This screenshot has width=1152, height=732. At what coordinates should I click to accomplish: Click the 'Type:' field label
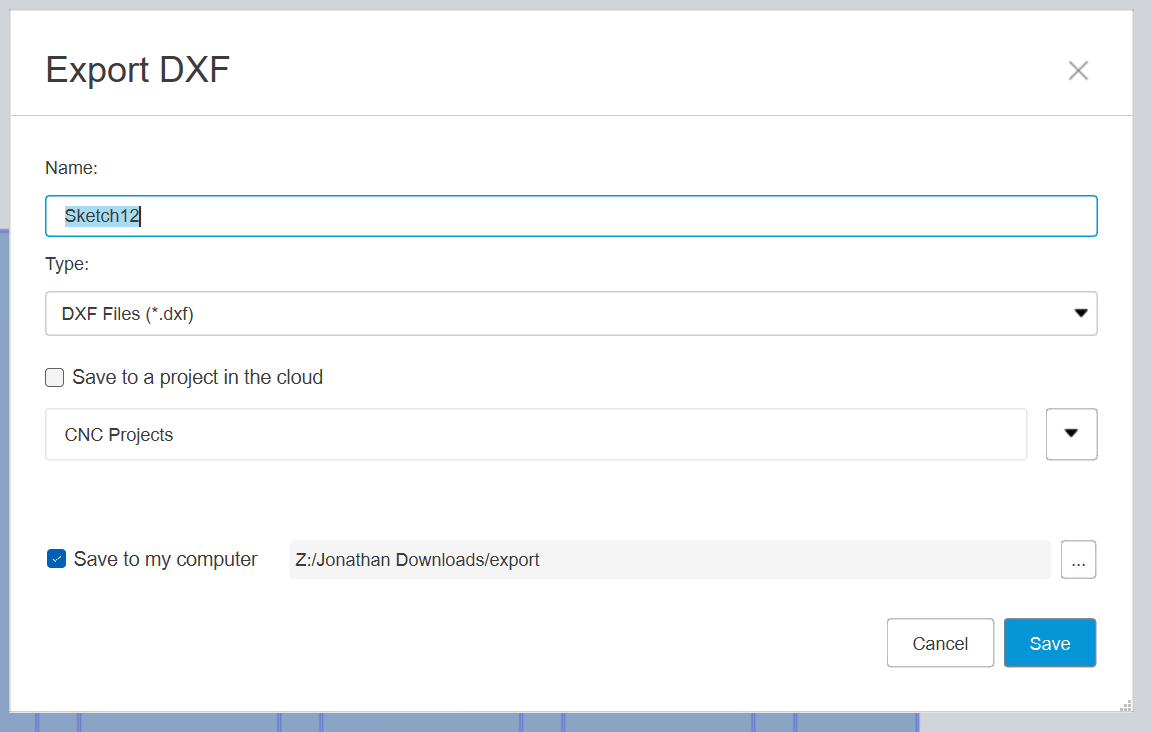[x=67, y=264]
